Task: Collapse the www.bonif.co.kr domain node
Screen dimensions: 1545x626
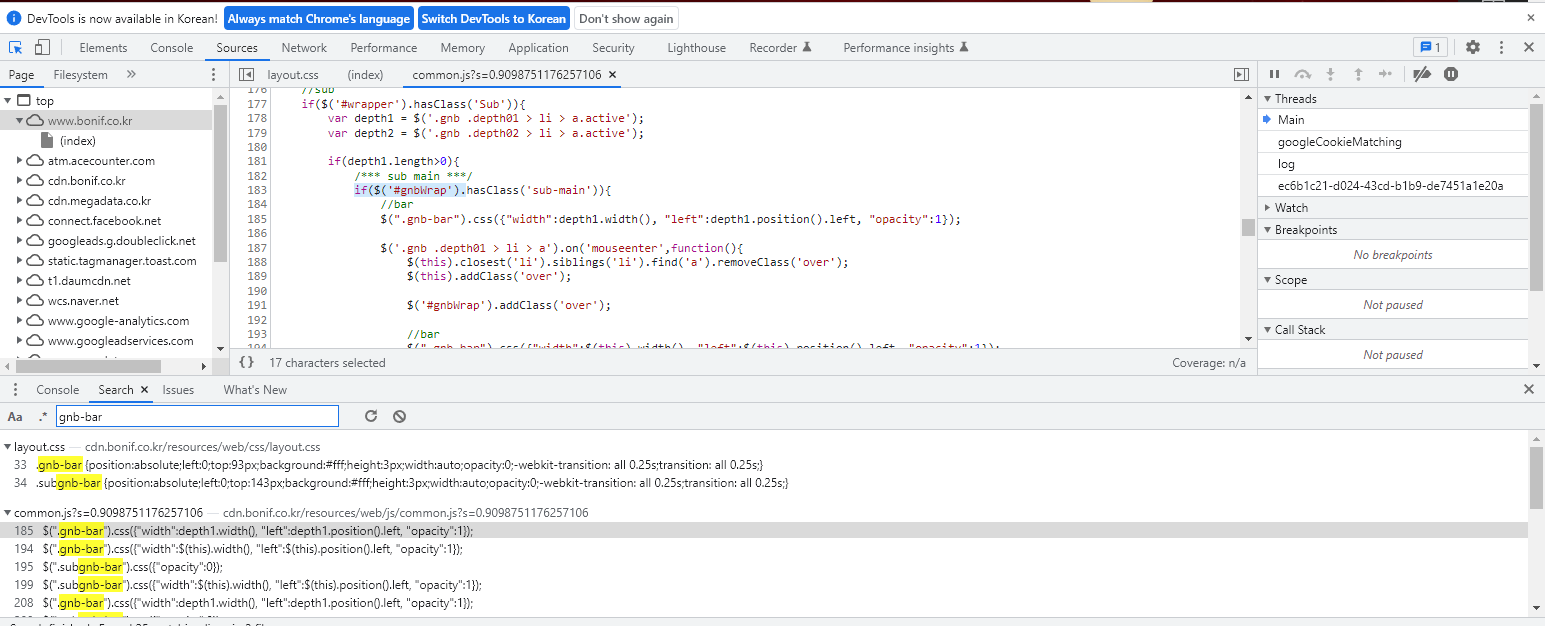Action: click(x=20, y=121)
